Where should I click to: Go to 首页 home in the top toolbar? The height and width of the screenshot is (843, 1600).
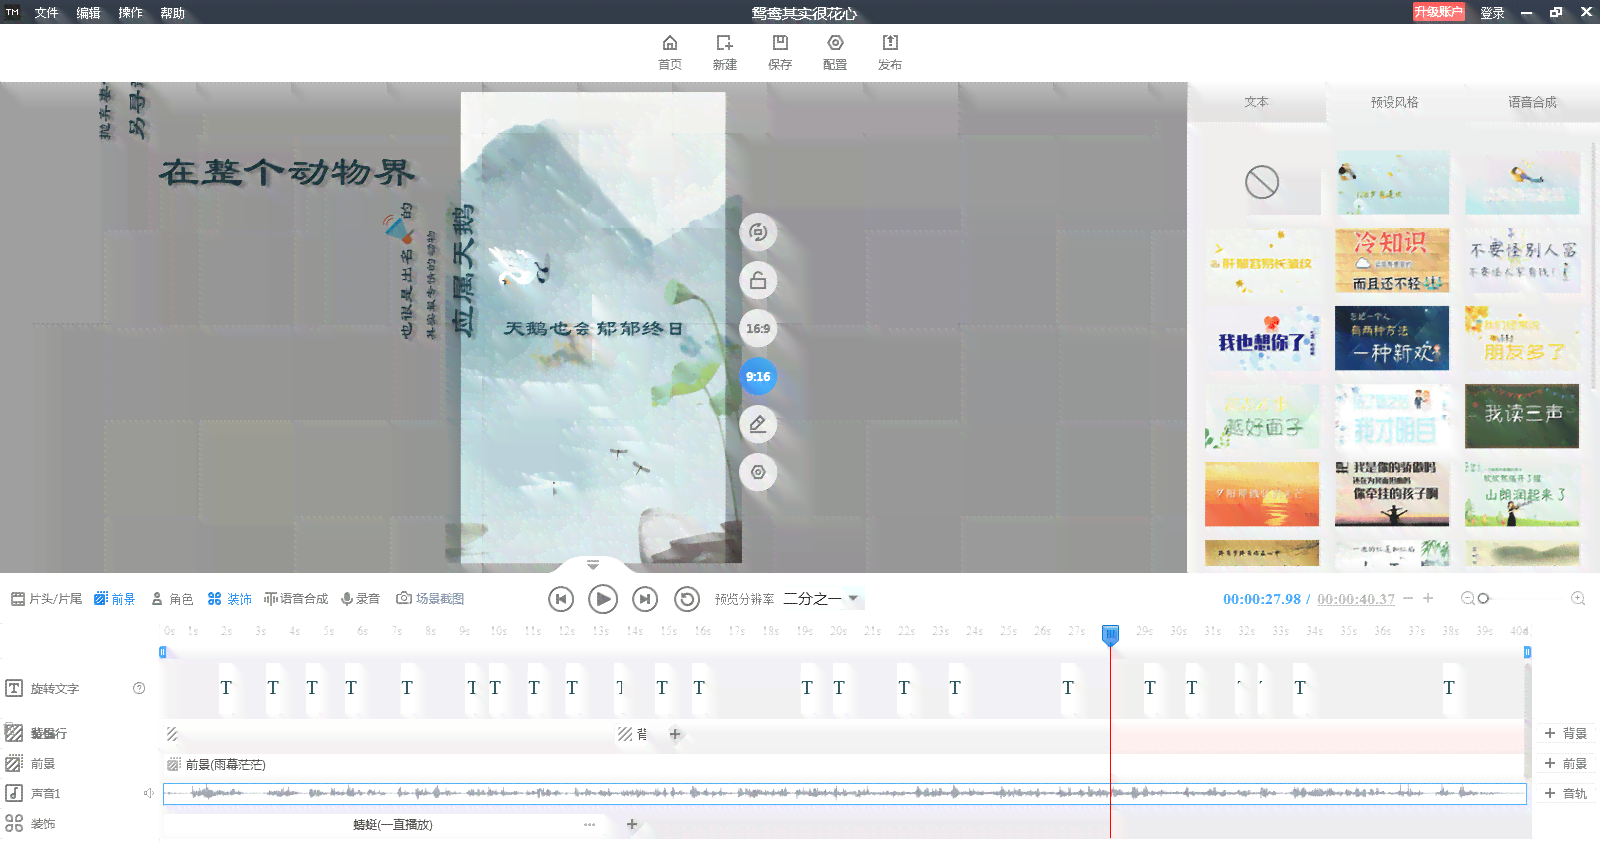670,52
